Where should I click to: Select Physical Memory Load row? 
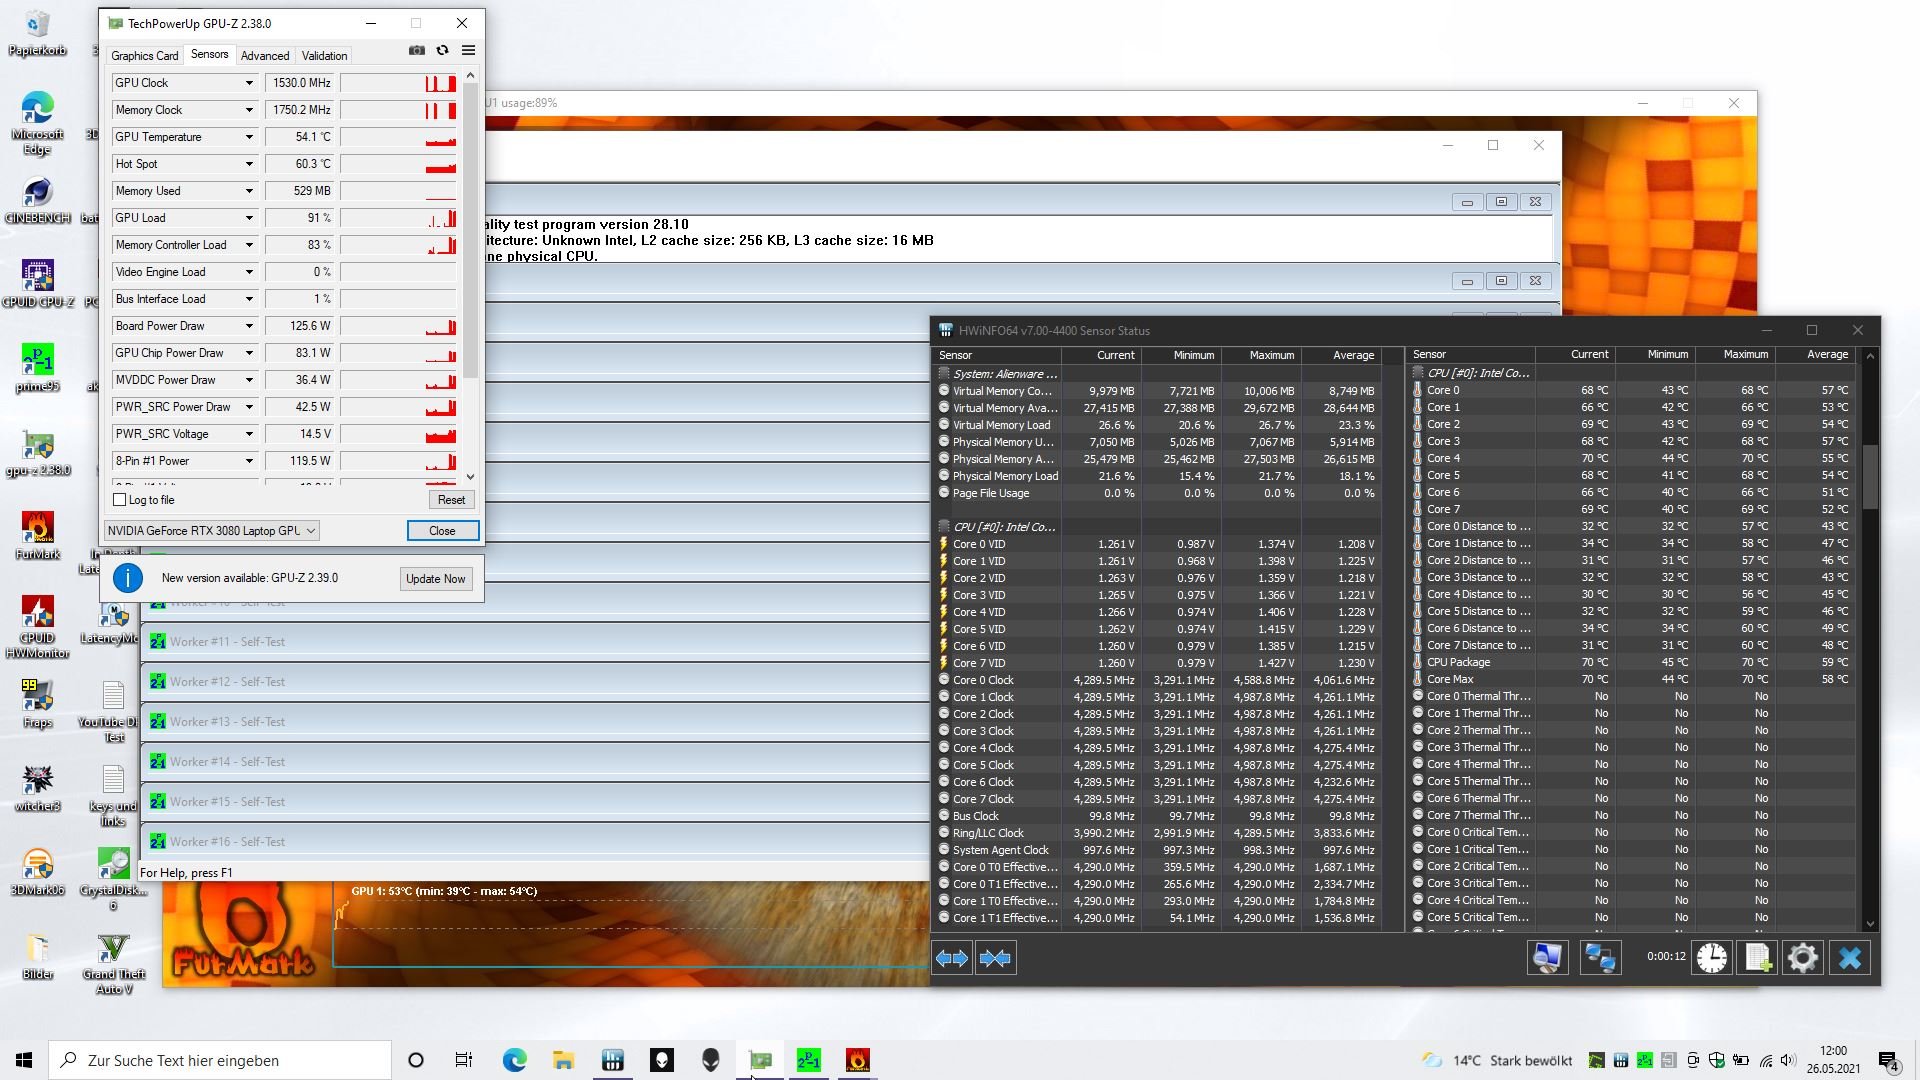point(1158,476)
